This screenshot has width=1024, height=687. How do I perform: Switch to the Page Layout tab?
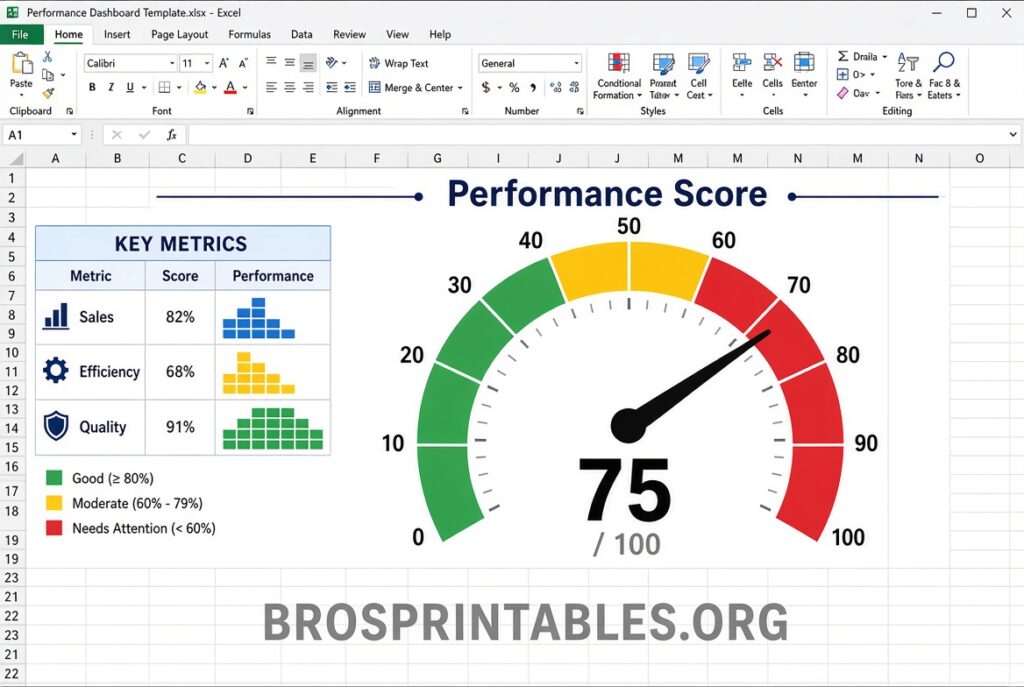pos(180,35)
